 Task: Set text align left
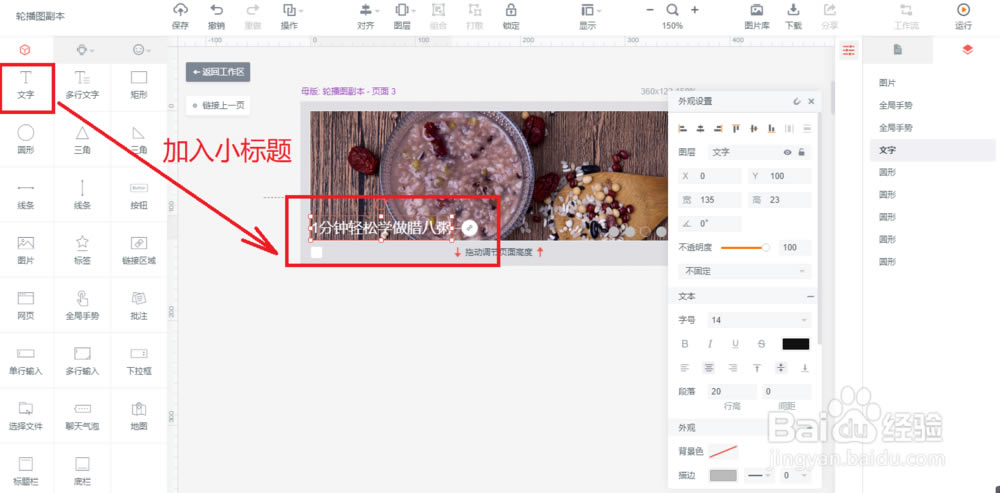point(685,368)
